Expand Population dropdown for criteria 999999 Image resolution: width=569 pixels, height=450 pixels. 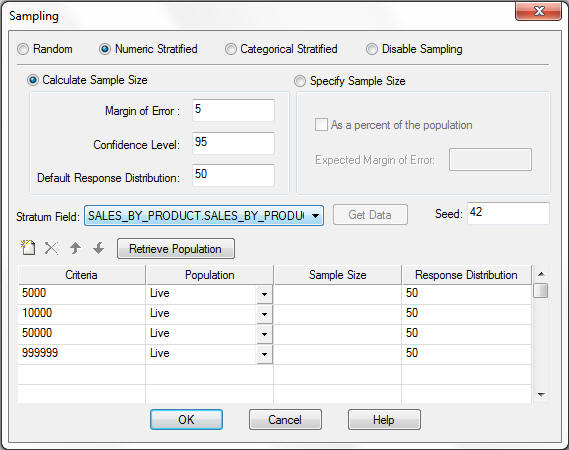click(x=265, y=354)
